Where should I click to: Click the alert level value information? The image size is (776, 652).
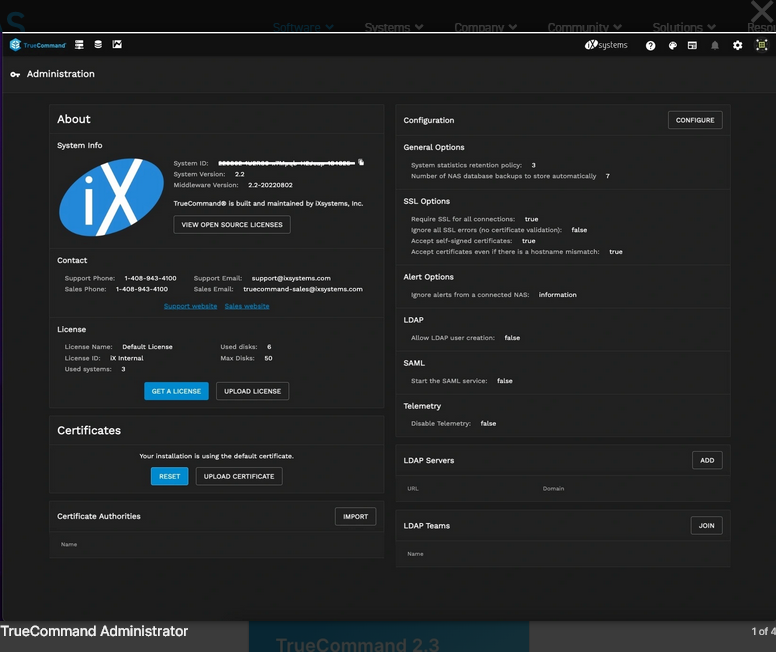coord(558,295)
